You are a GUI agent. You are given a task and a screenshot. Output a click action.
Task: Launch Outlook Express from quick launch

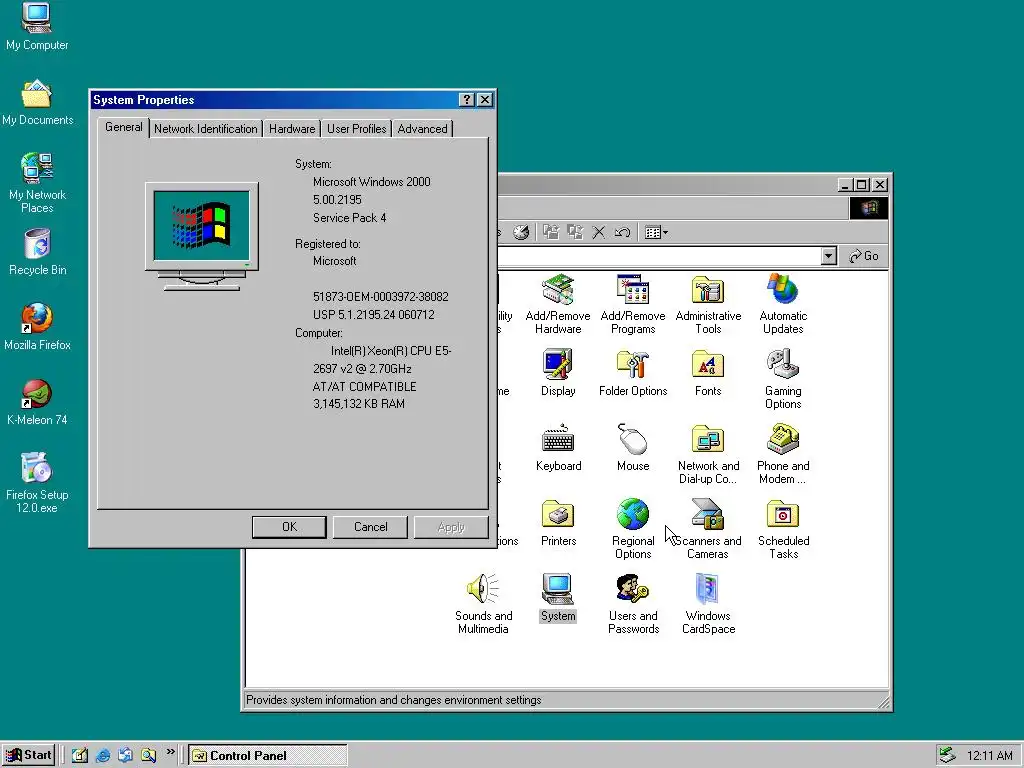[x=125, y=755]
